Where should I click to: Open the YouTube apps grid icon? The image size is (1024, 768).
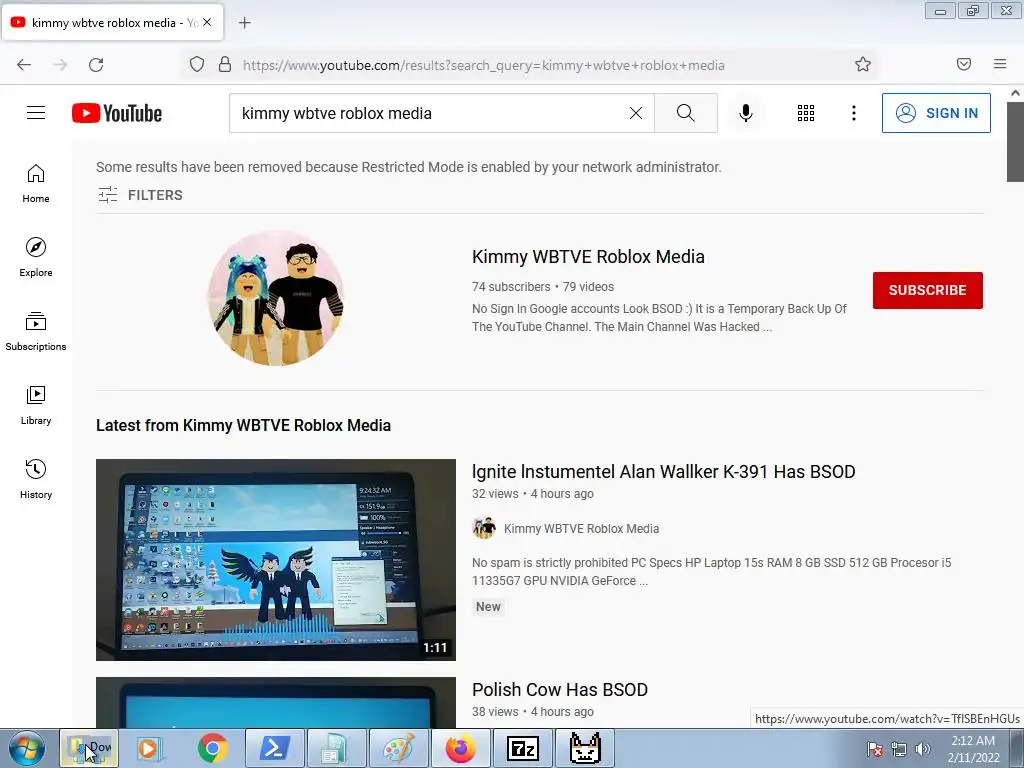coord(806,113)
